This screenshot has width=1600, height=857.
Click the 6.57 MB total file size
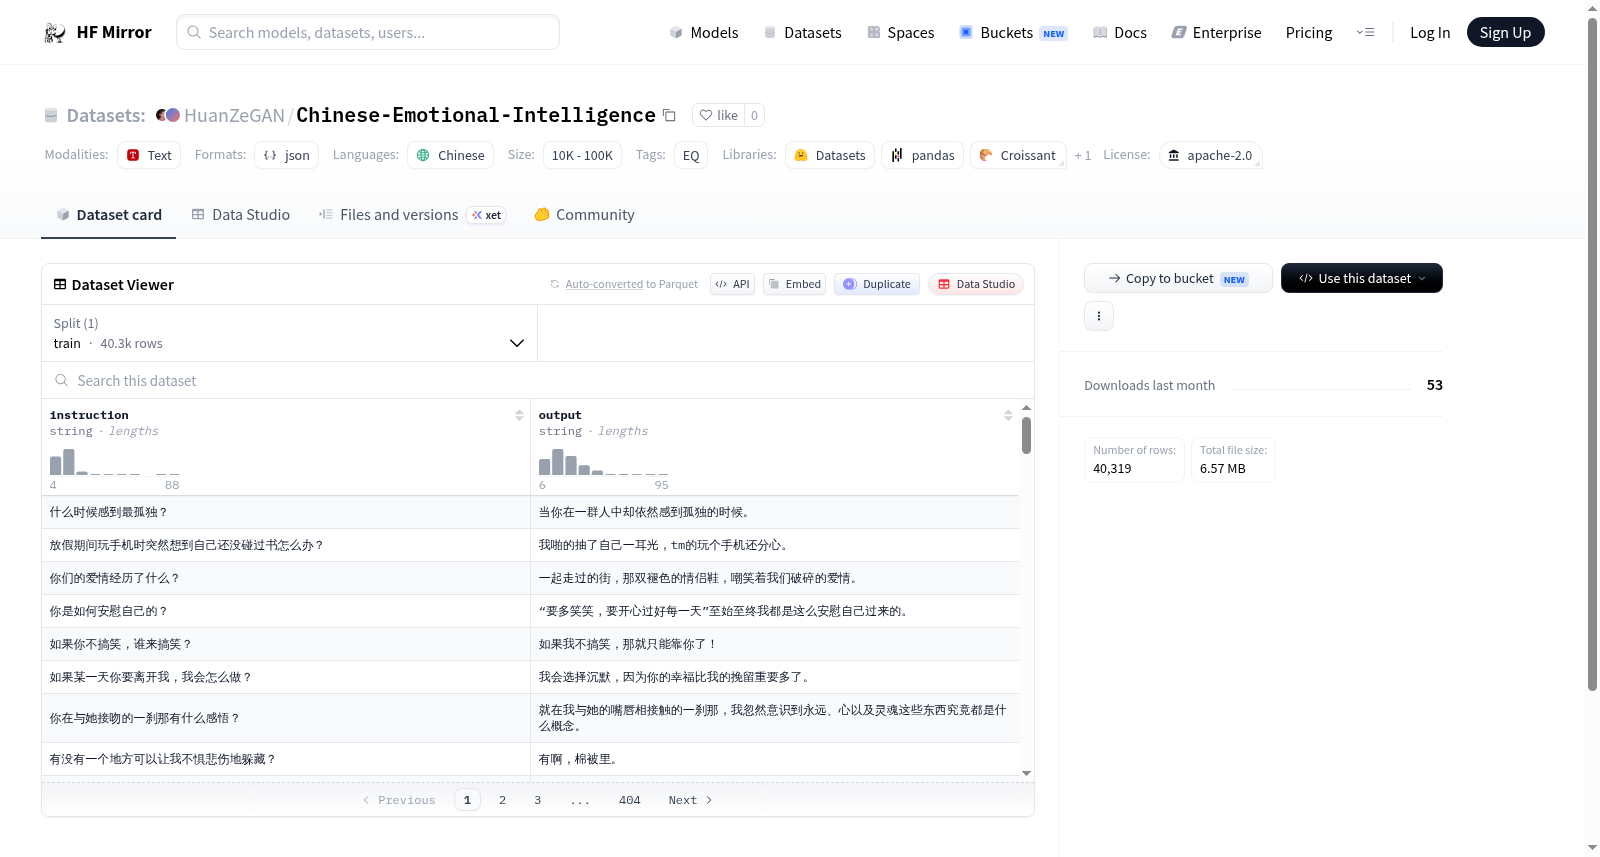tap(1222, 468)
